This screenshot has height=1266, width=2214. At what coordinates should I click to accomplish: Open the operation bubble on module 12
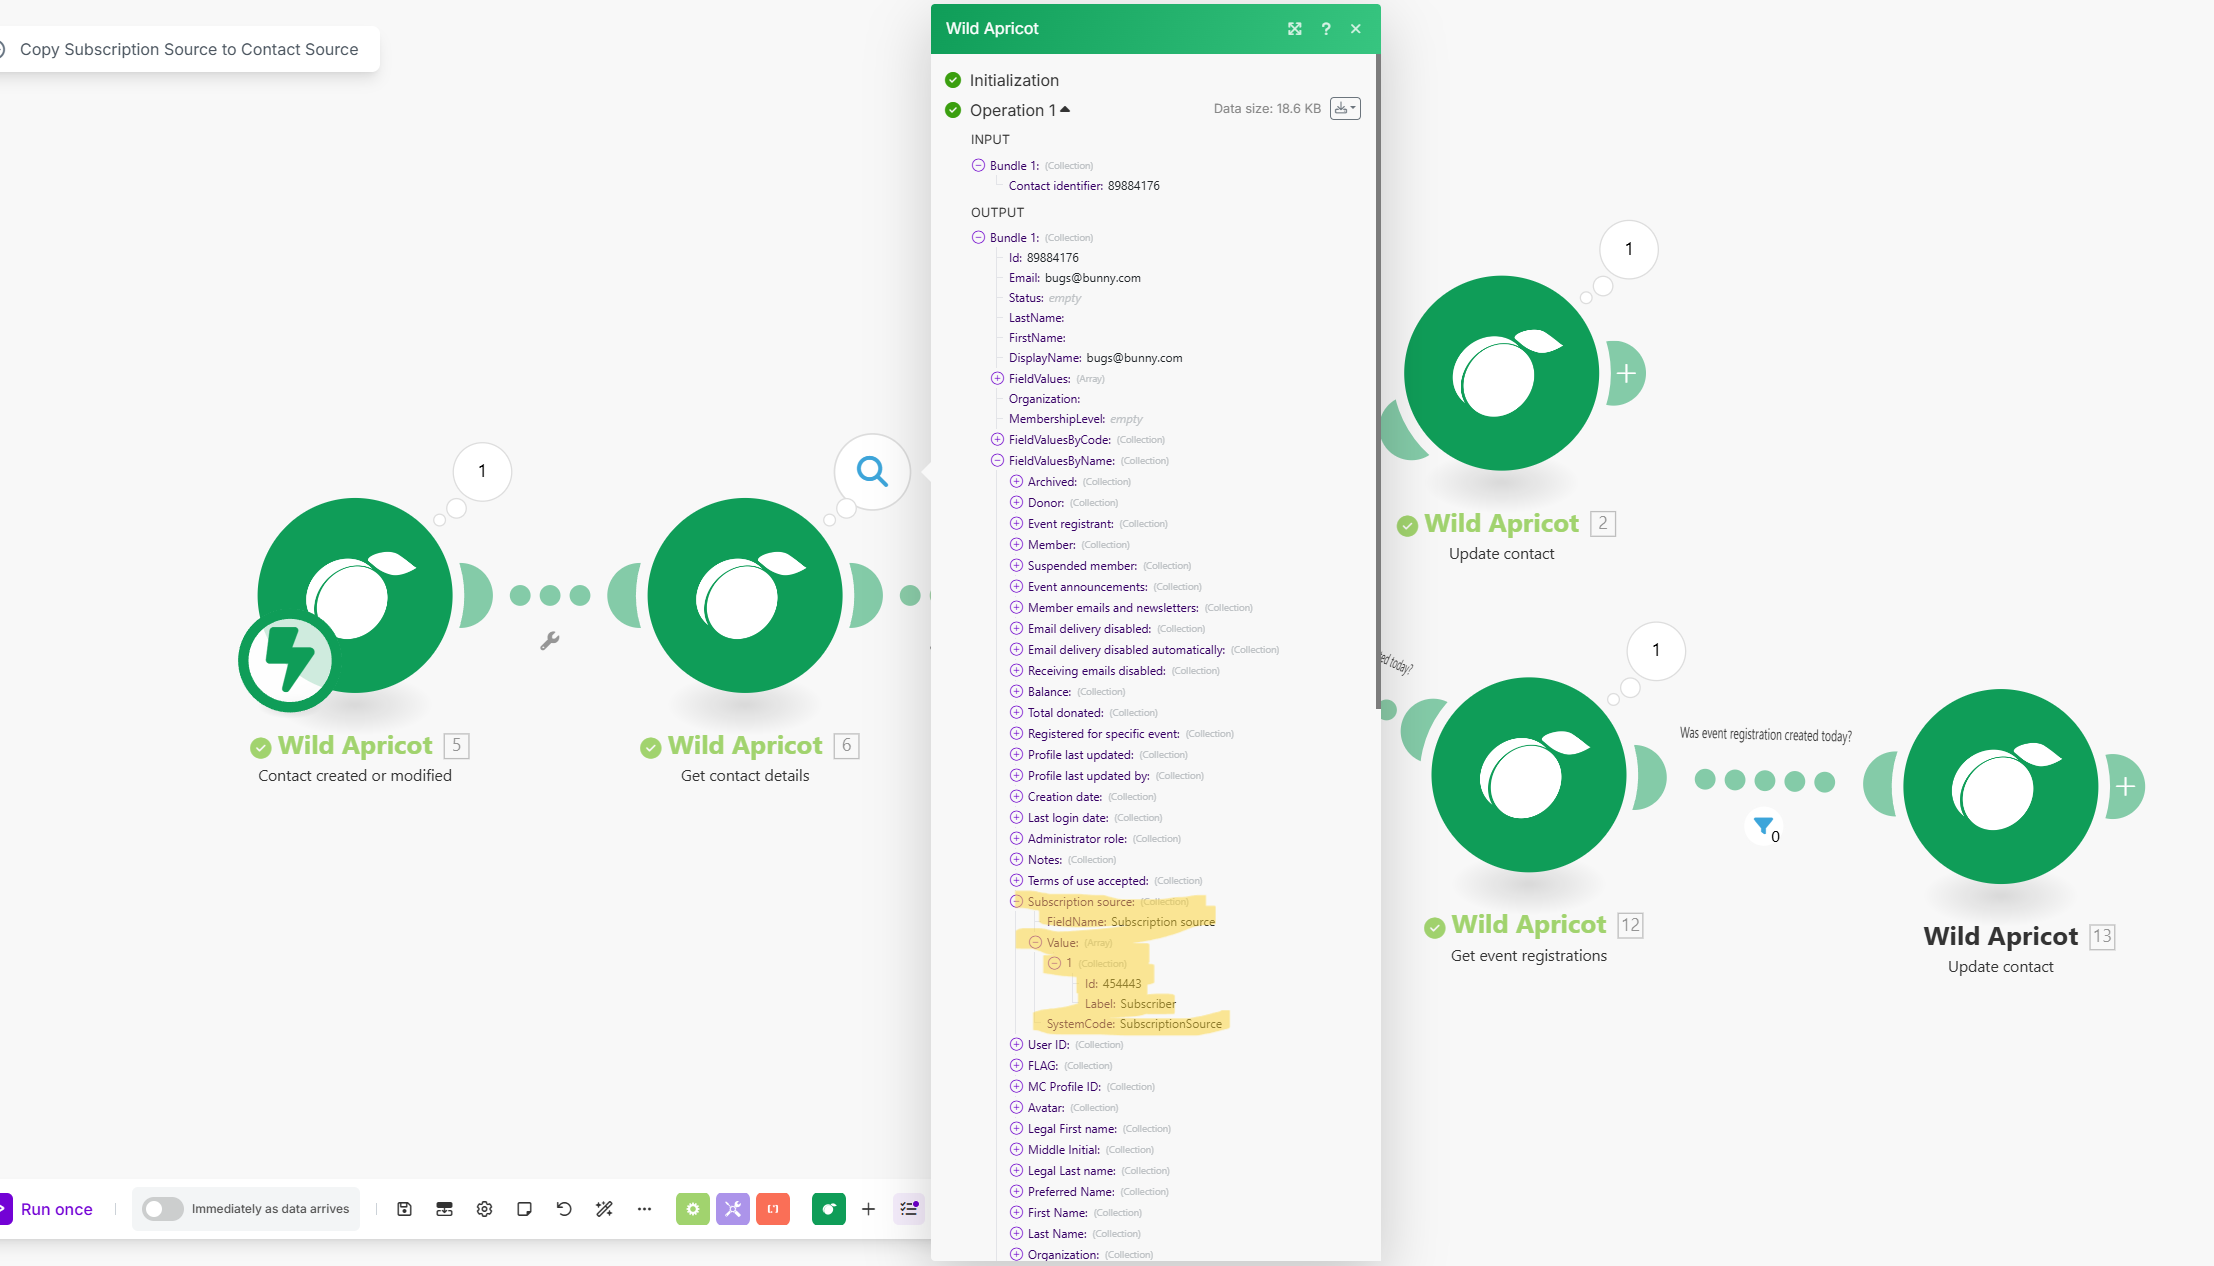click(x=1656, y=650)
